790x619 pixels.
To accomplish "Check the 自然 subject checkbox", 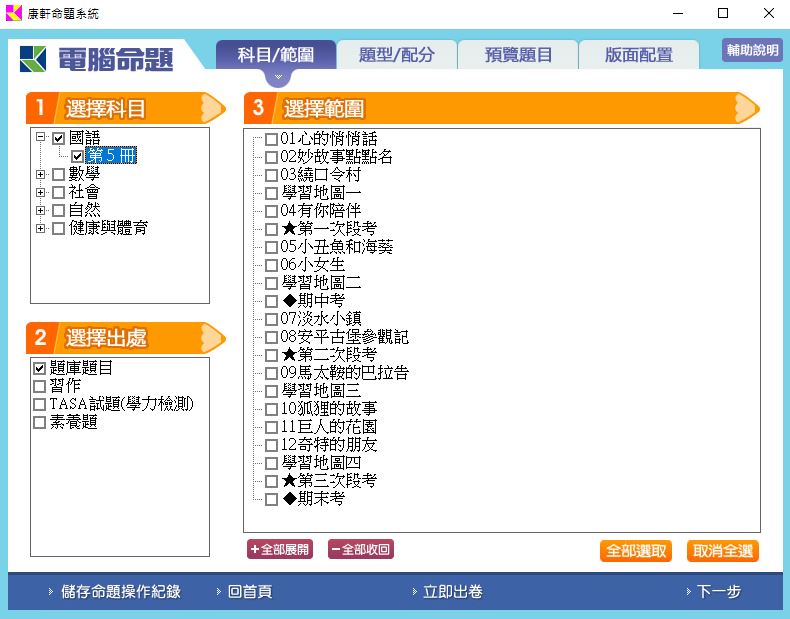I will (x=58, y=211).
